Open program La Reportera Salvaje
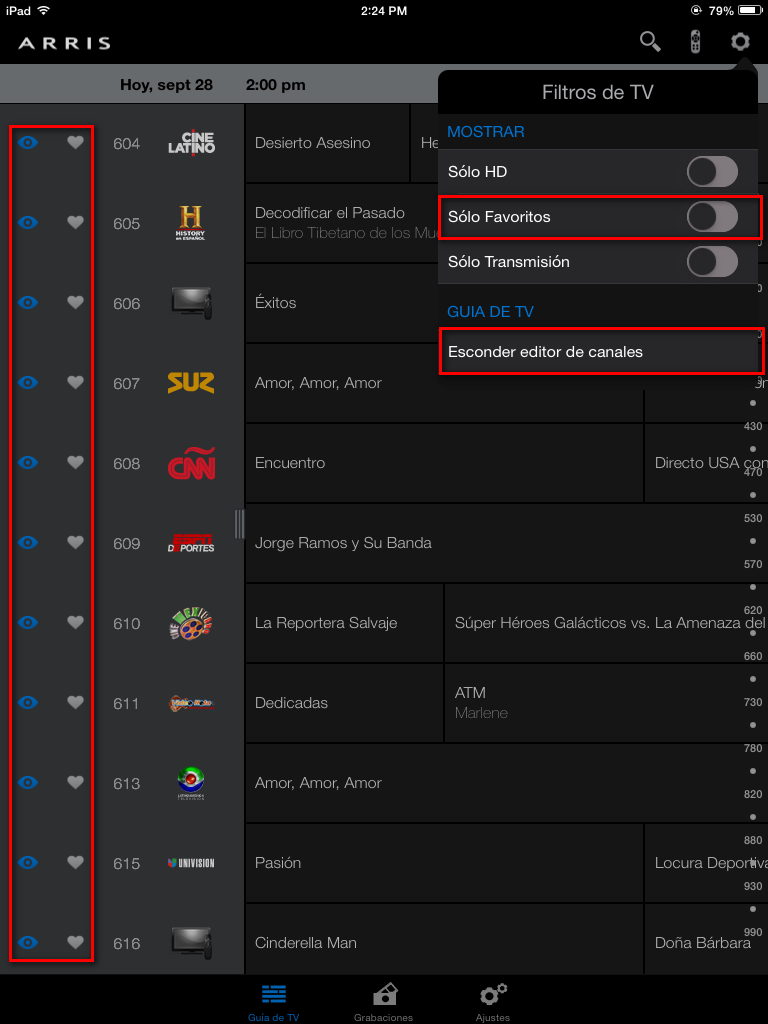768x1024 pixels. (x=344, y=623)
